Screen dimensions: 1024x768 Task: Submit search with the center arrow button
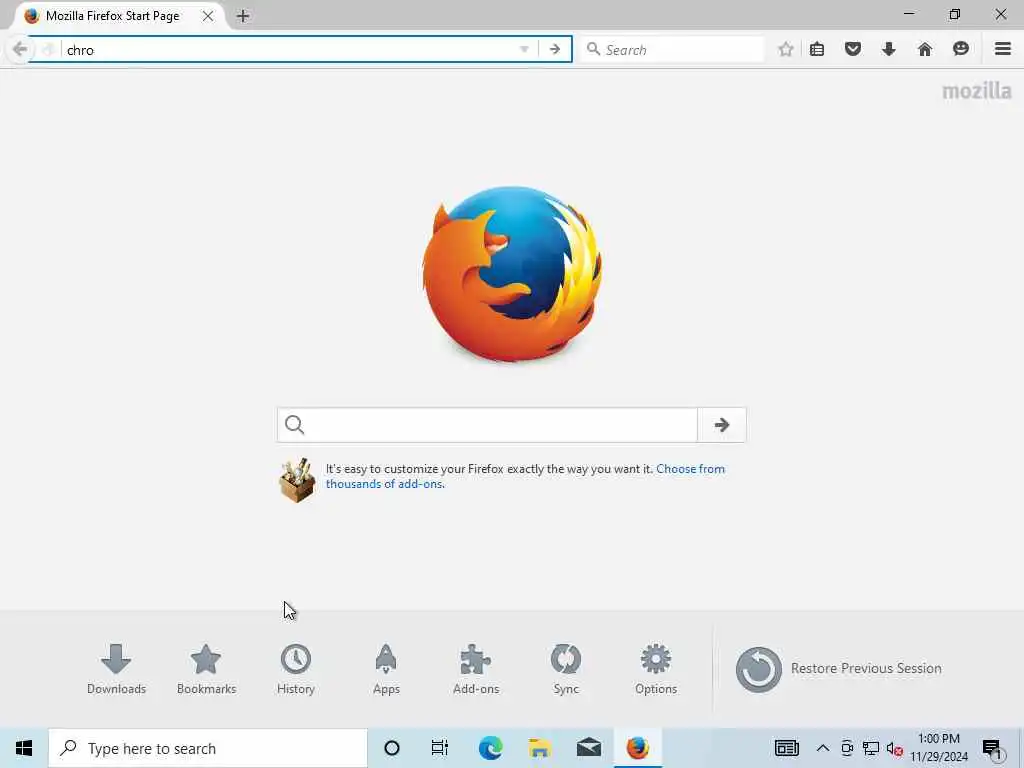click(x=722, y=425)
